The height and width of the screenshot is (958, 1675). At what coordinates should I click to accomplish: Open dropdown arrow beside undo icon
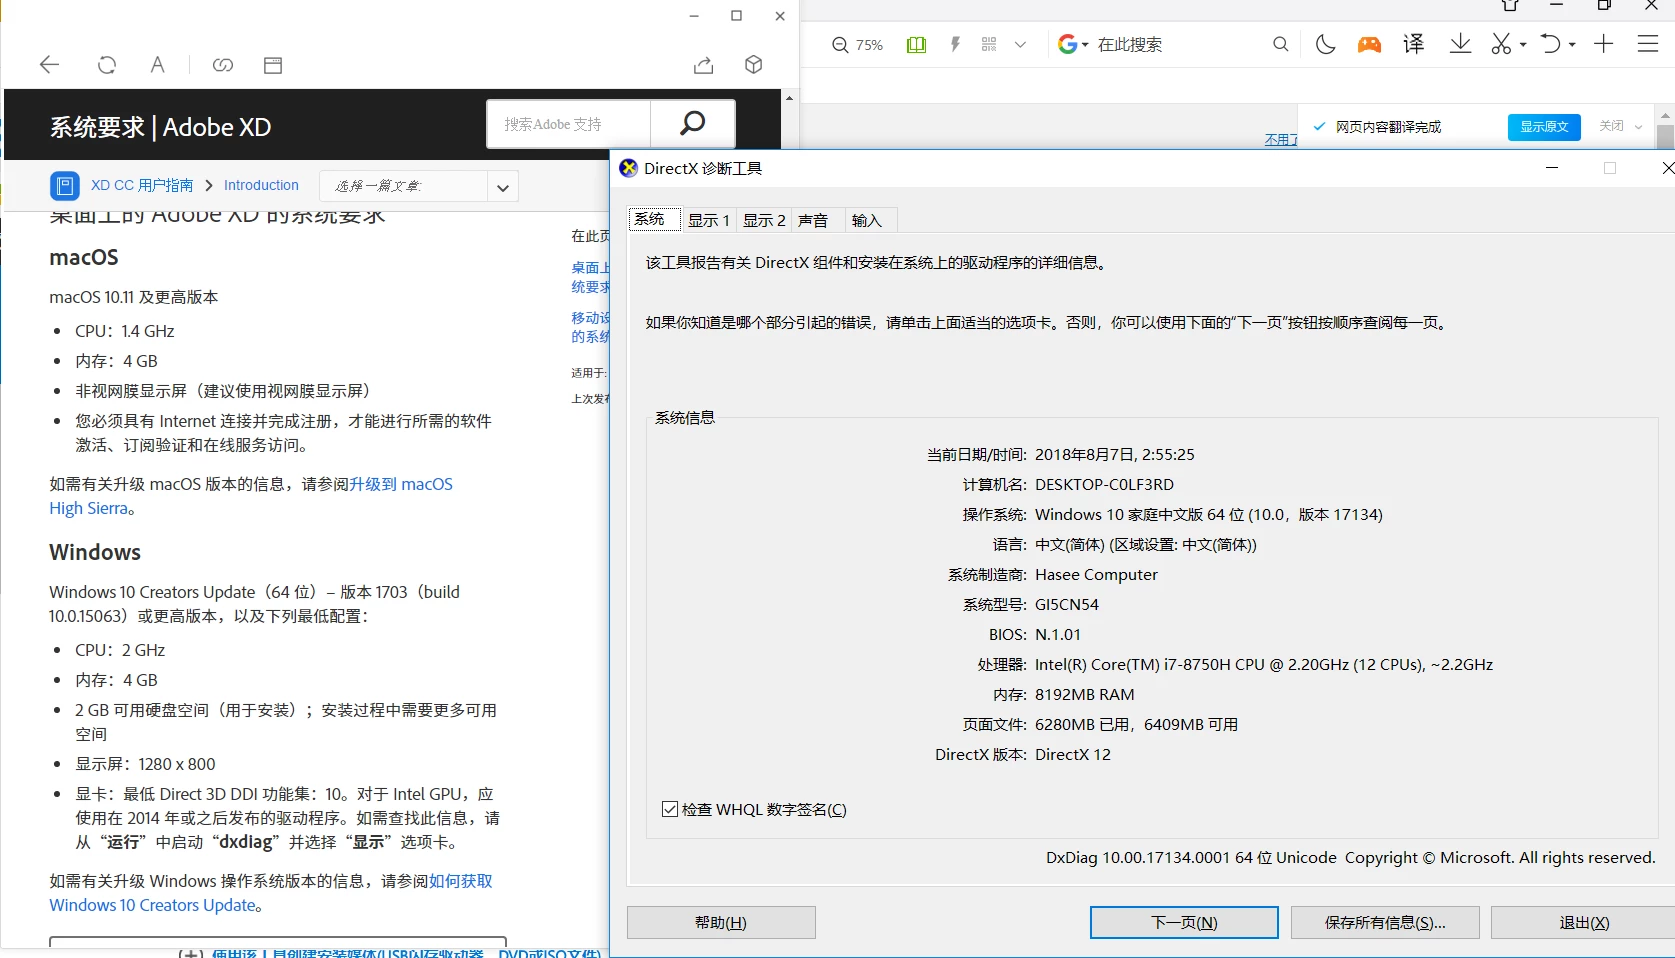pos(1572,45)
